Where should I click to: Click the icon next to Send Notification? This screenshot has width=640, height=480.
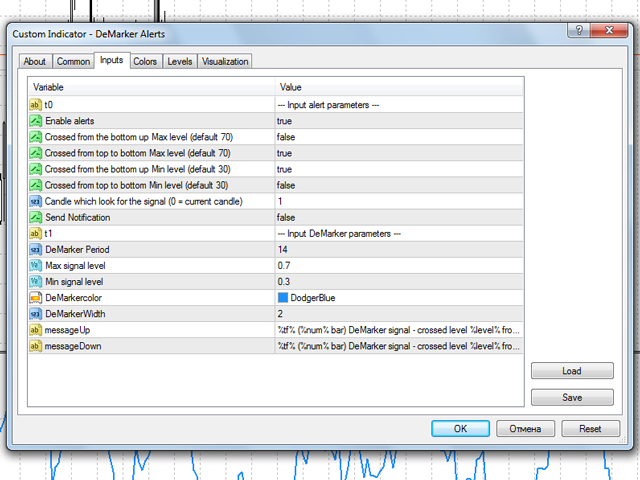tap(36, 217)
